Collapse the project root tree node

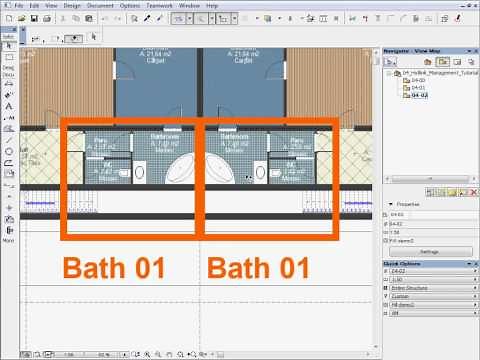point(389,73)
